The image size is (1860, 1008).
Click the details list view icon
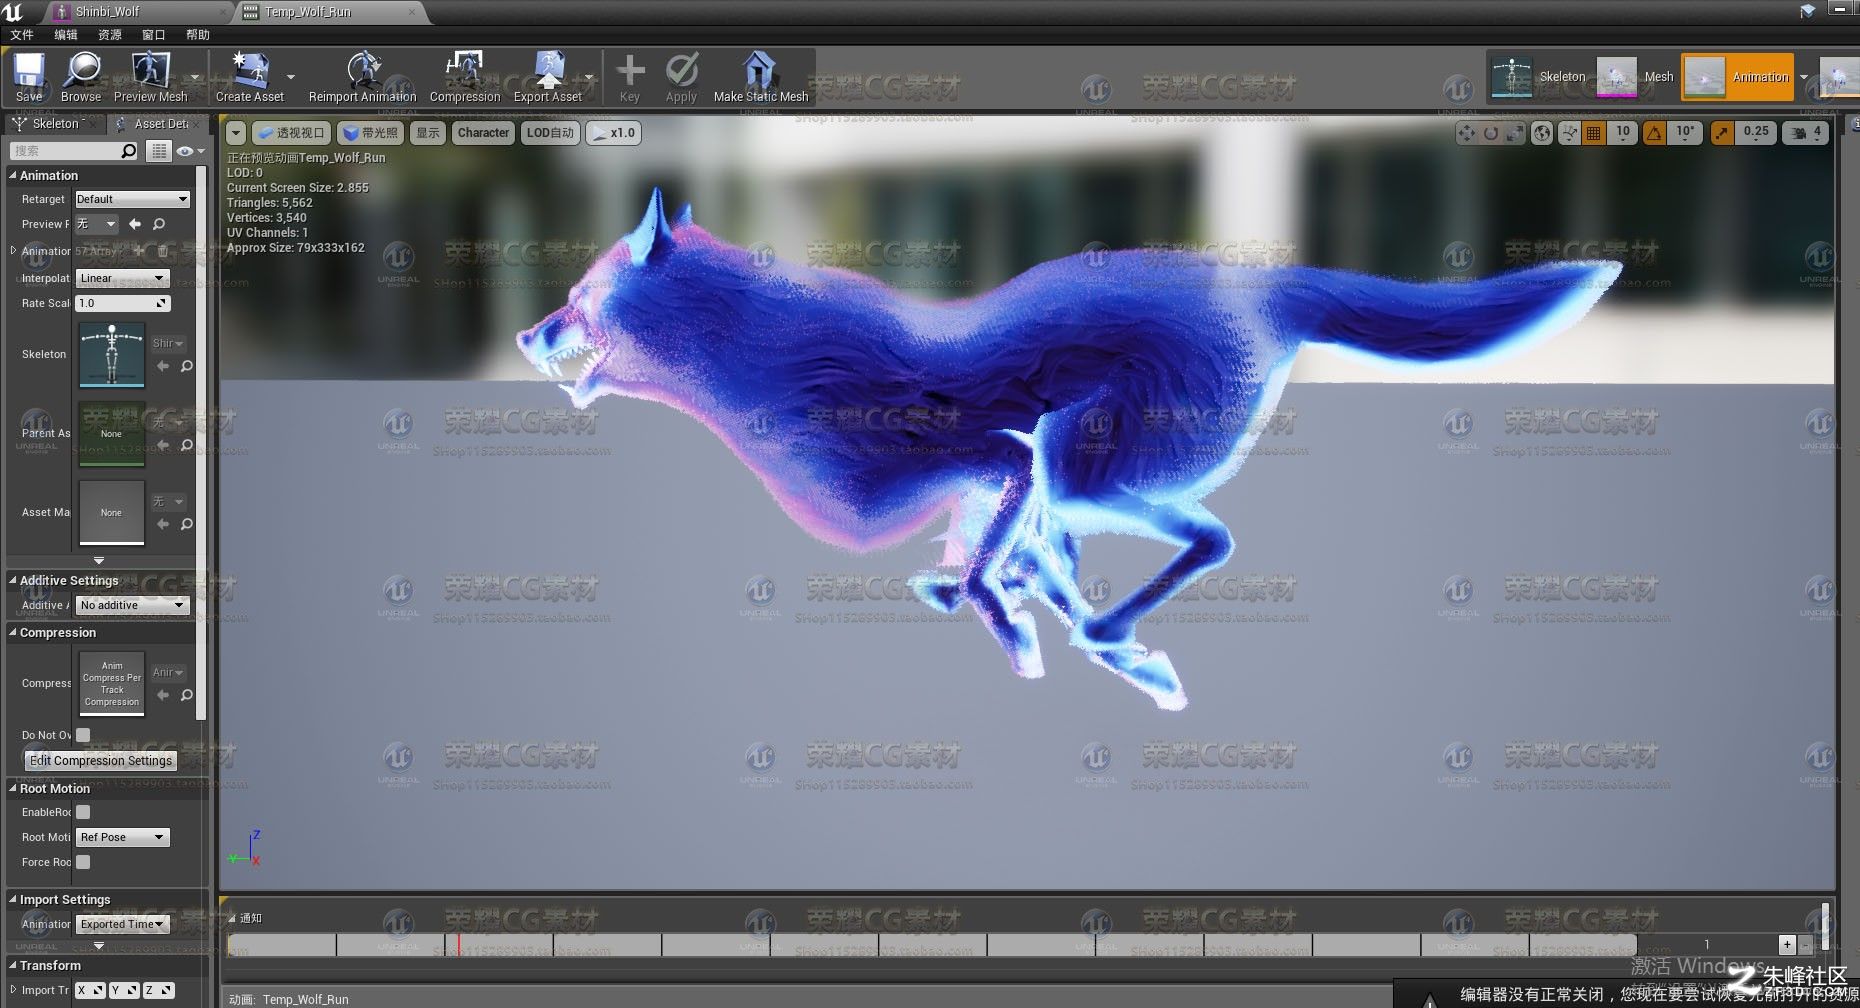(159, 151)
